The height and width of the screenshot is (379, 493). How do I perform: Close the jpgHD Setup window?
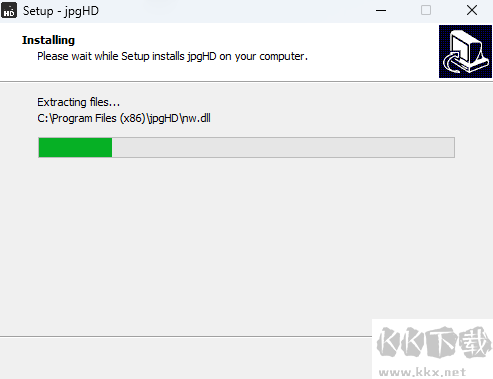coord(472,11)
